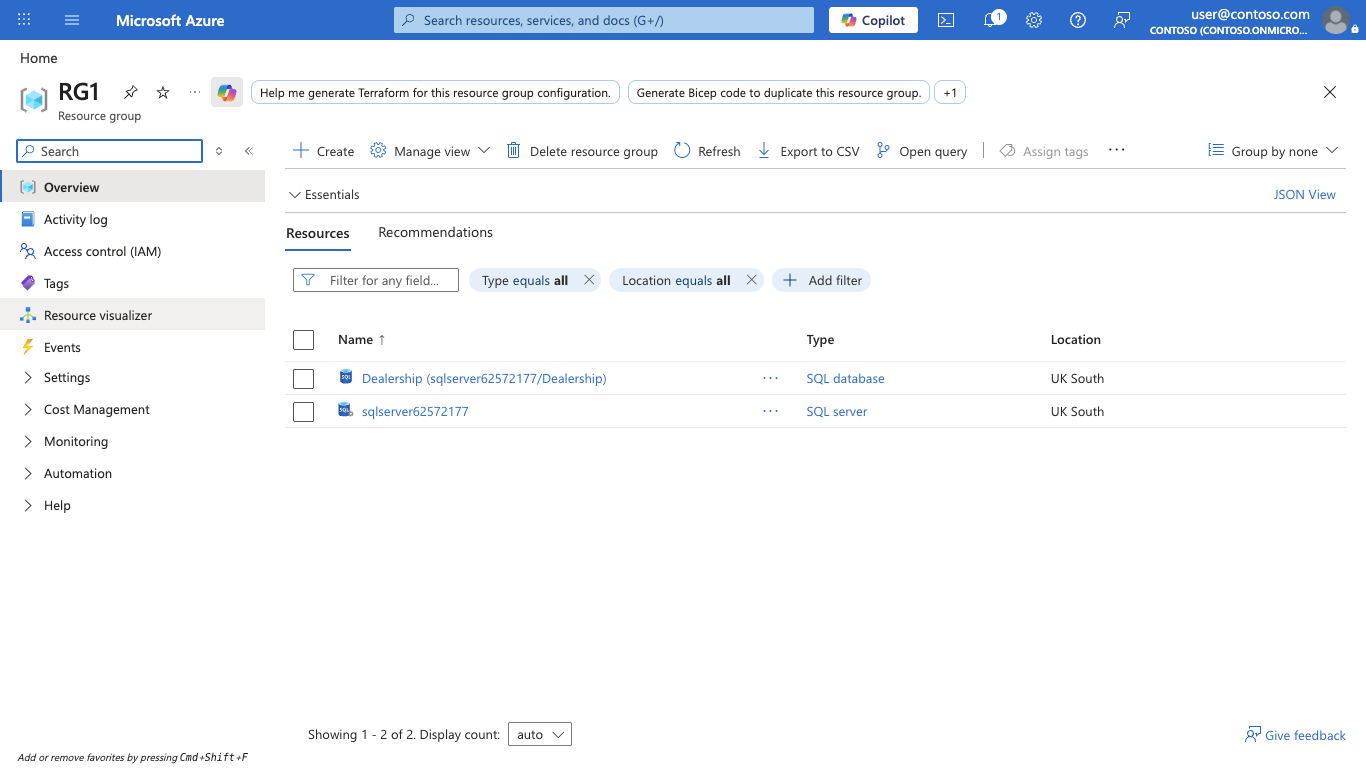Open the Manage view dropdown
This screenshot has height=768, width=1366.
(x=430, y=151)
